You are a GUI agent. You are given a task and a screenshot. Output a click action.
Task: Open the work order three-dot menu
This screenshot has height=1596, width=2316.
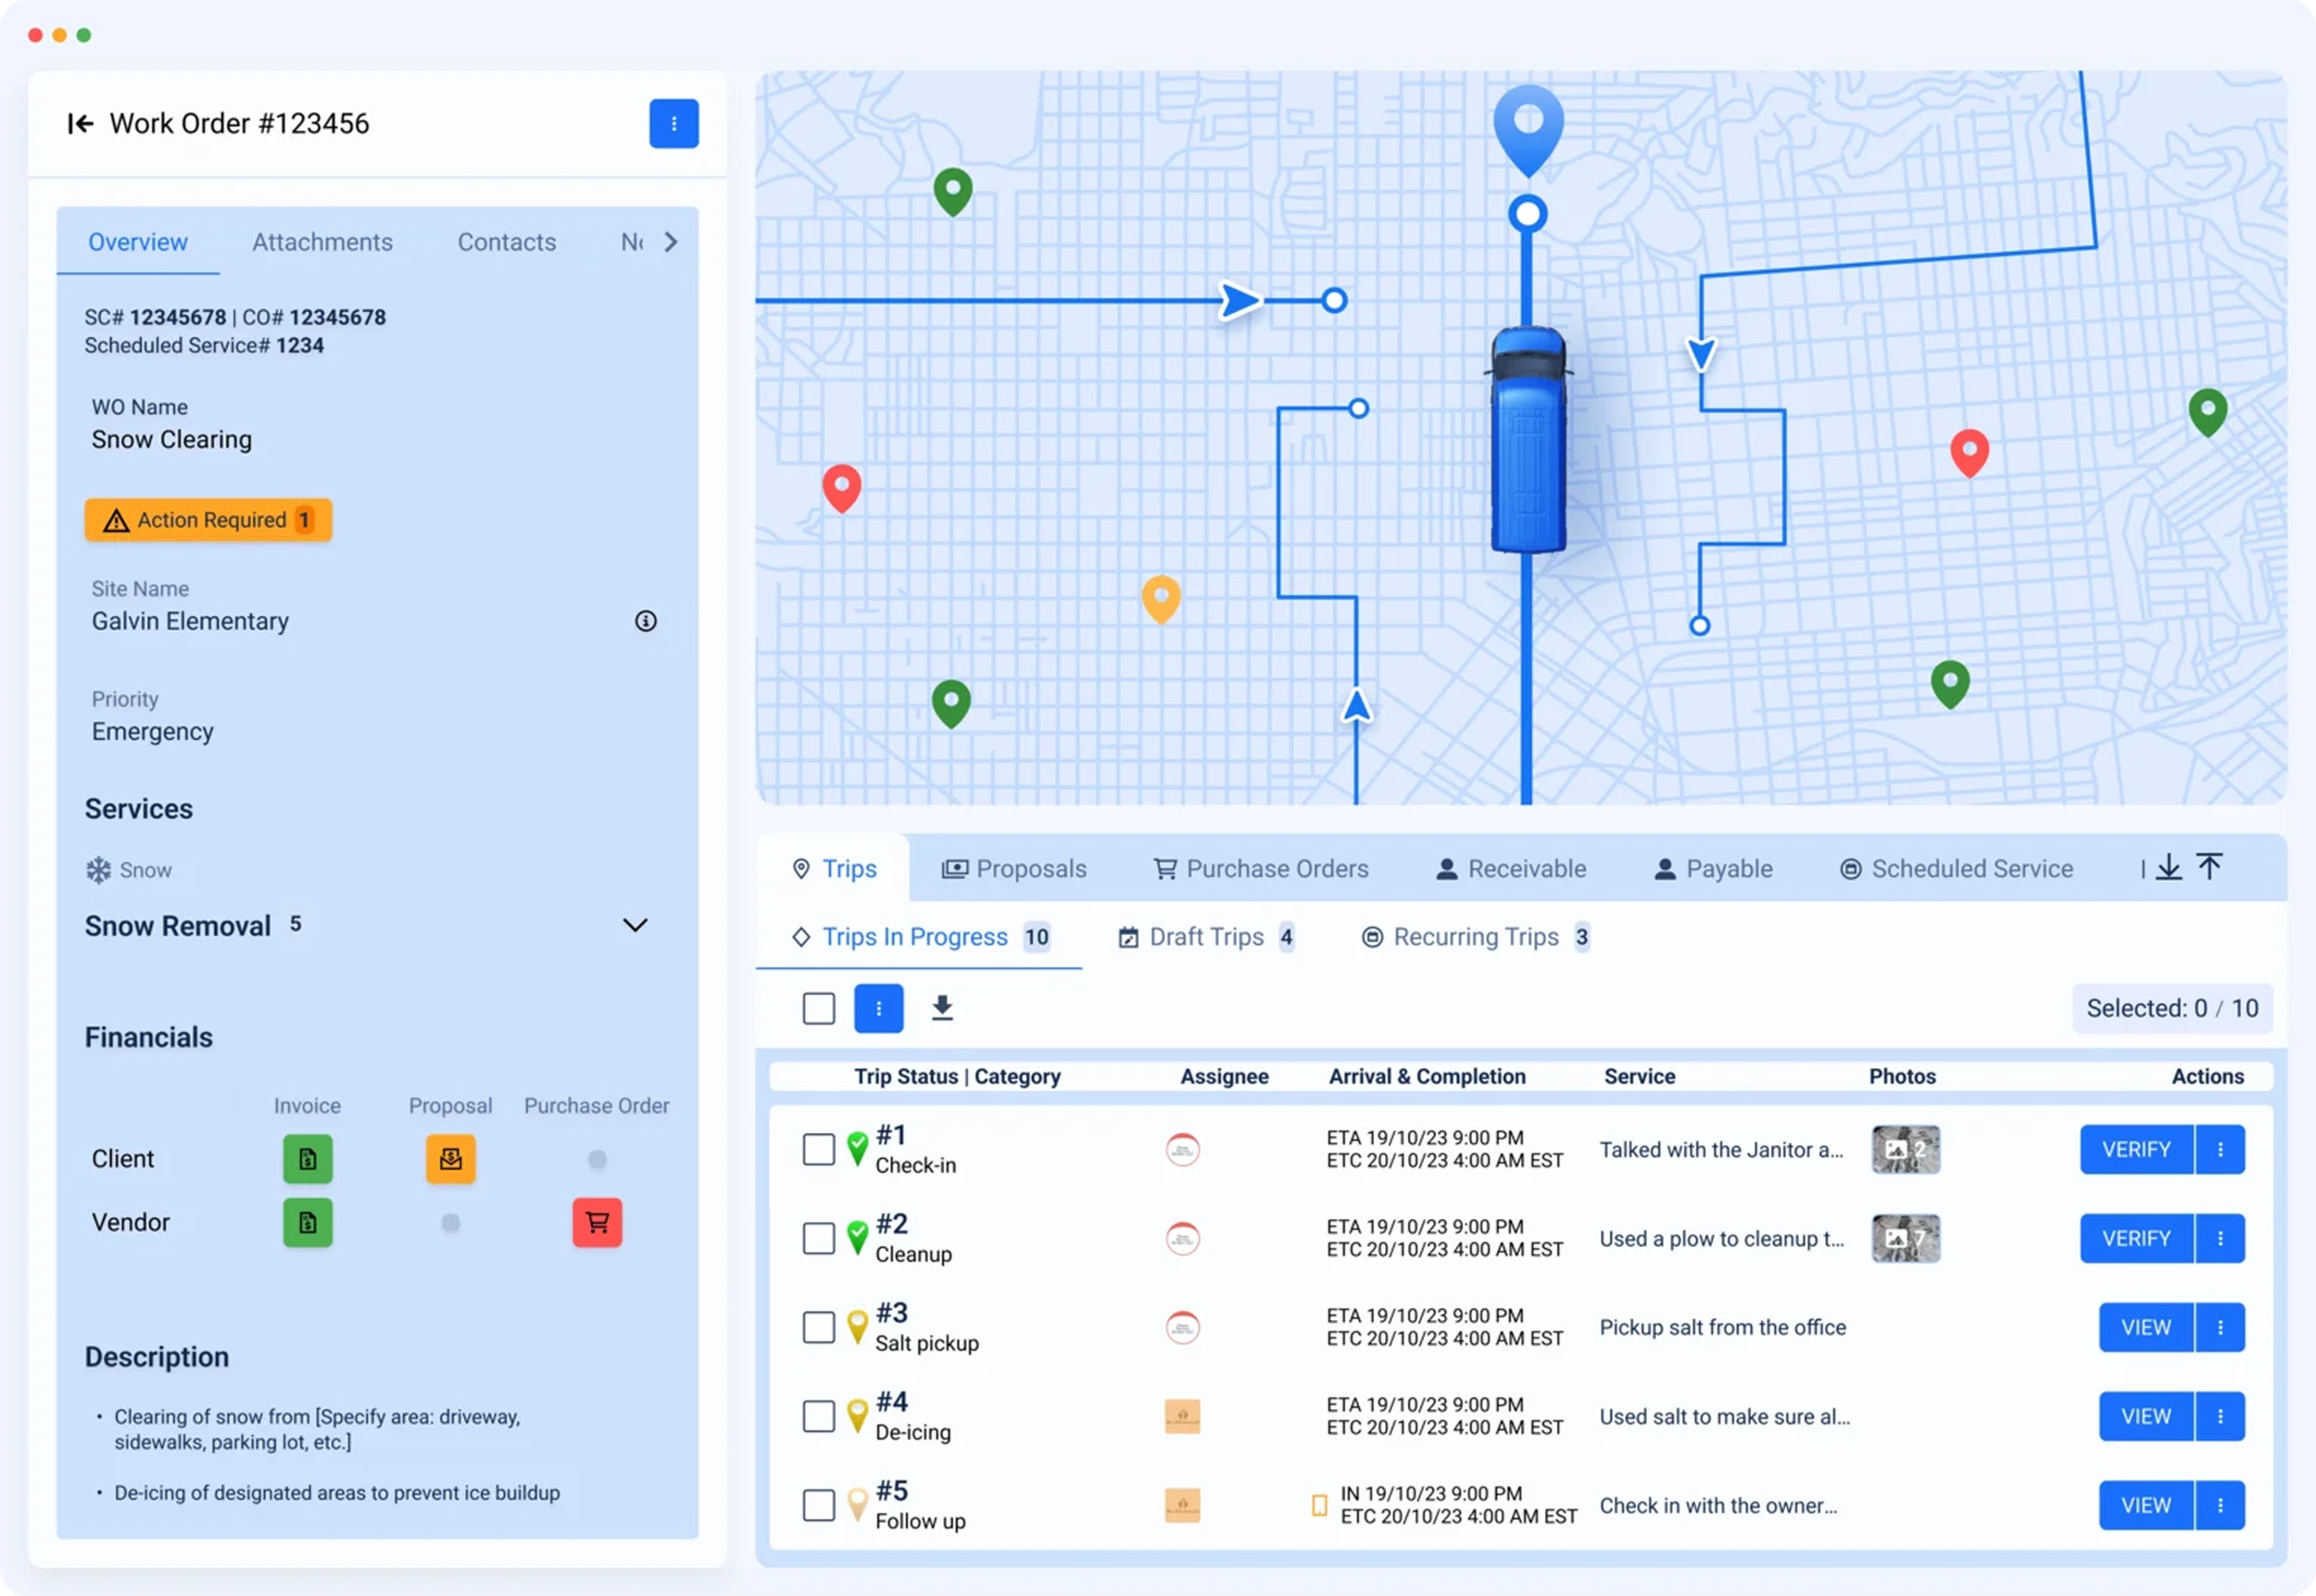[x=673, y=123]
